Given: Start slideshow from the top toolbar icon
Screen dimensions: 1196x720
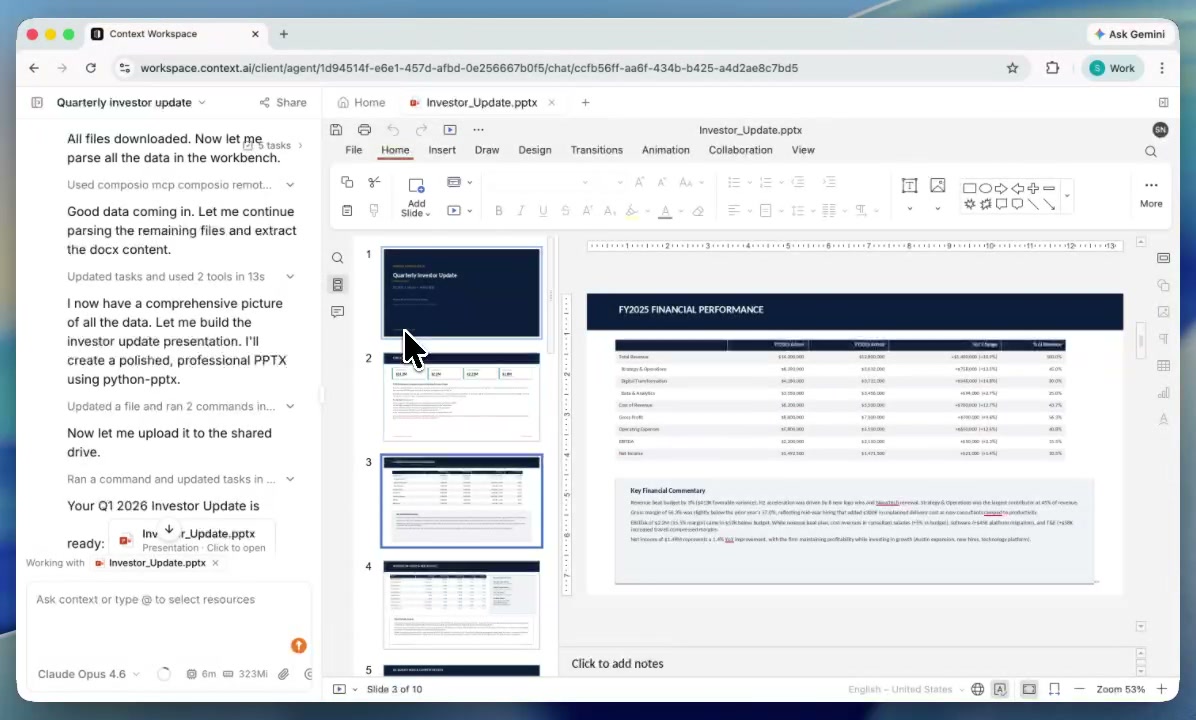Looking at the screenshot, I should (x=450, y=130).
